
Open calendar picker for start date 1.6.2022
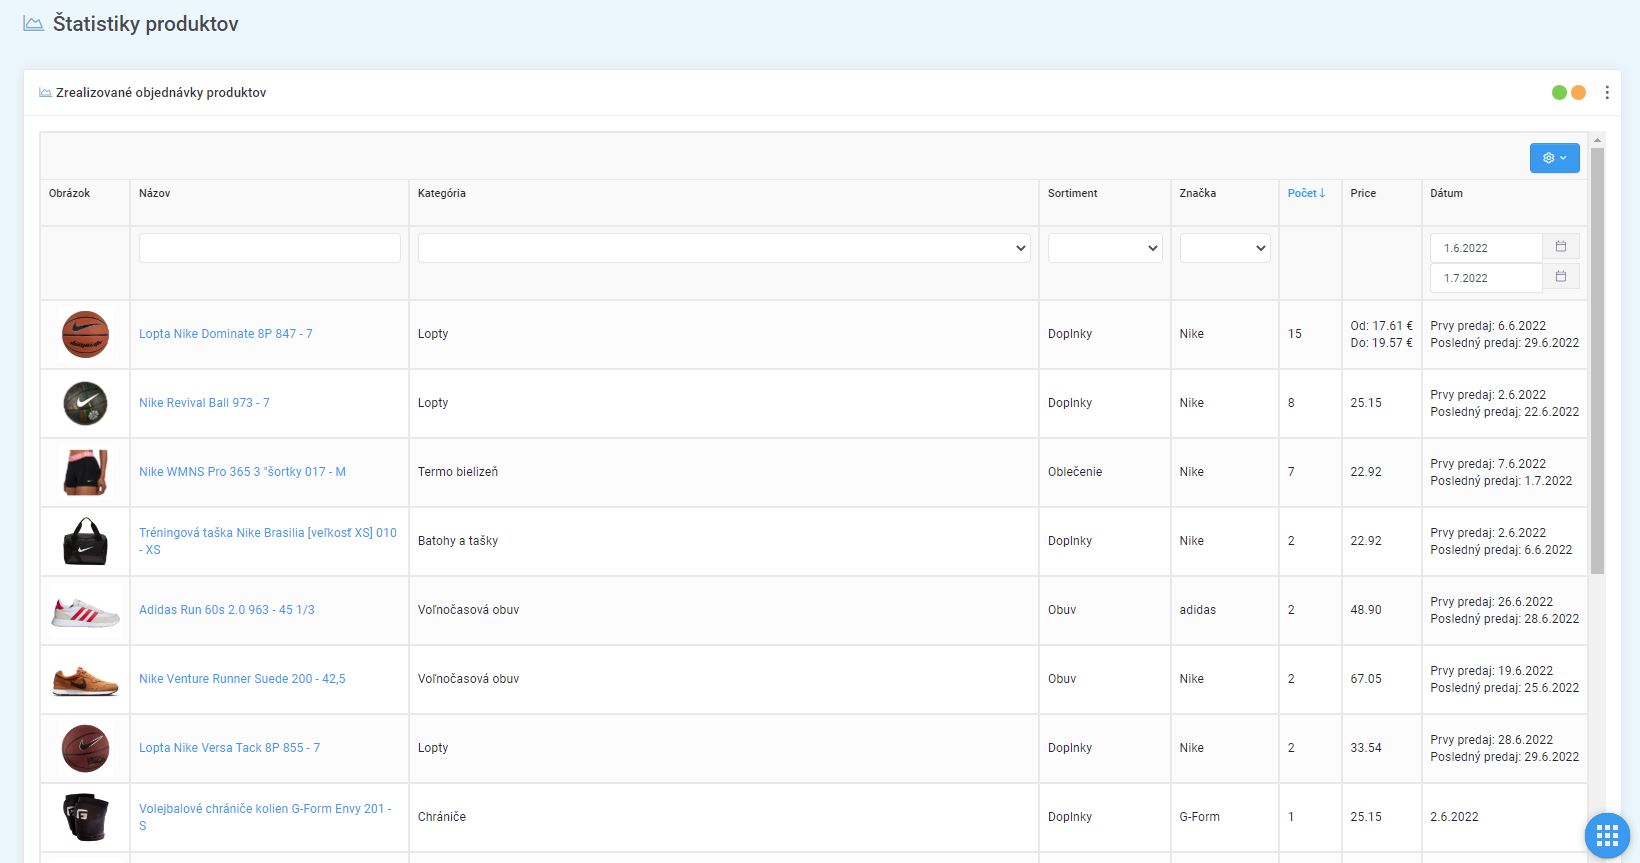[x=1560, y=247]
